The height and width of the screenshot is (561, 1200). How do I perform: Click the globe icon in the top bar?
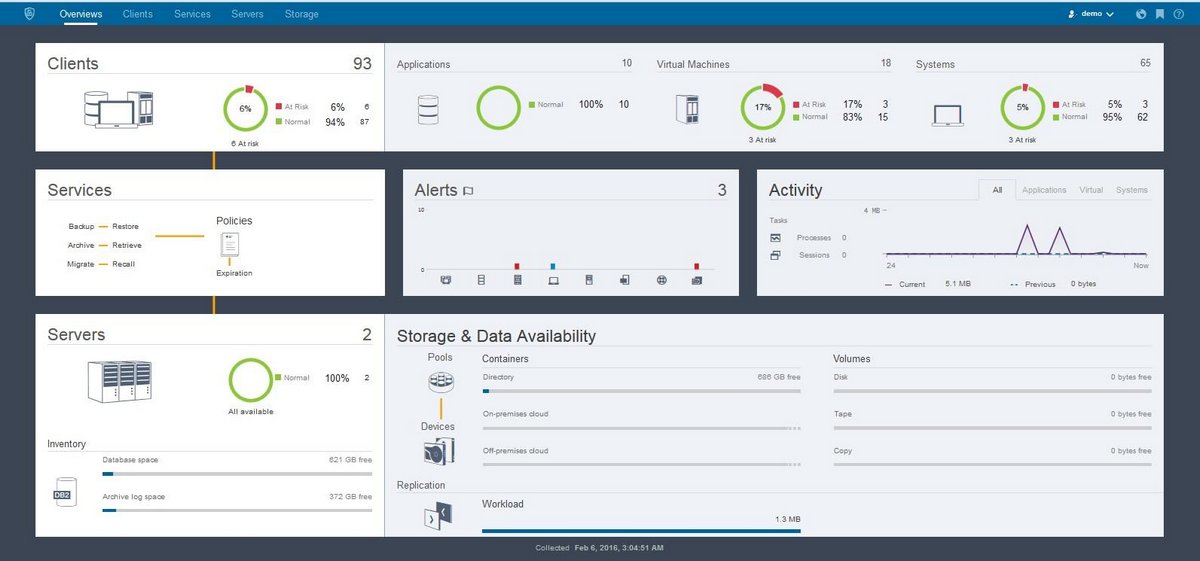1141,14
